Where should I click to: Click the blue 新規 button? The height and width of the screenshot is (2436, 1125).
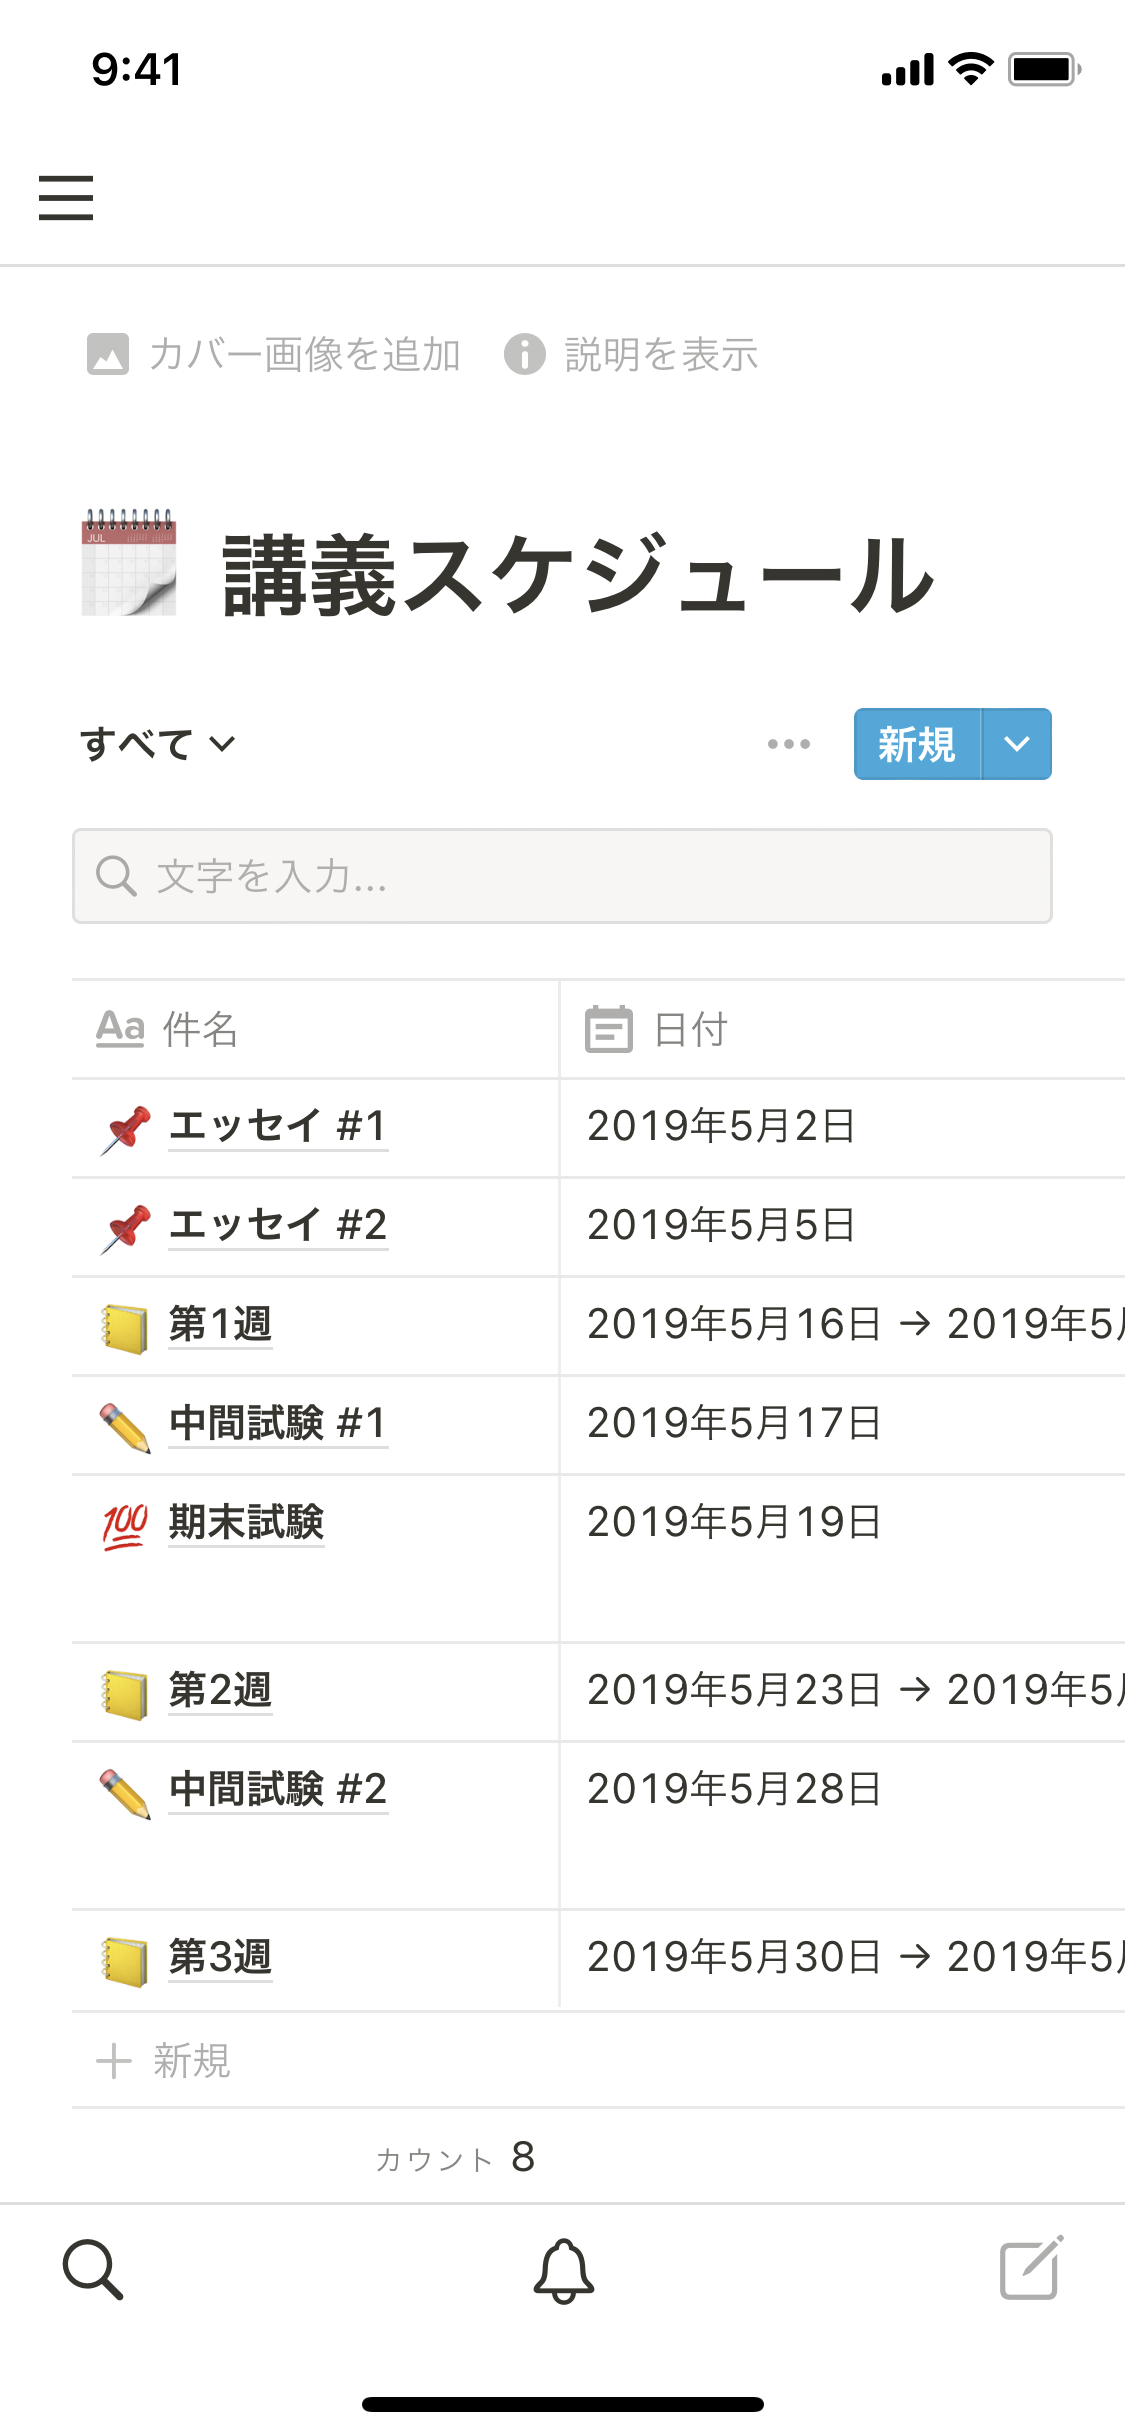pos(916,744)
